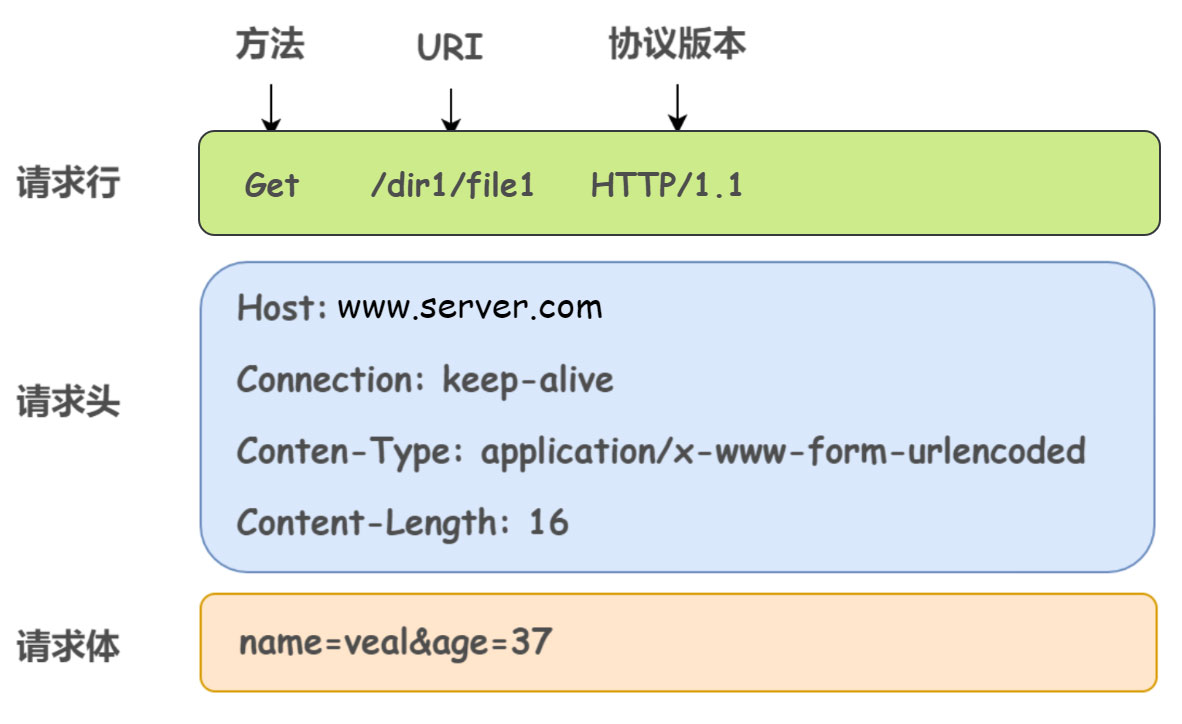Select the 方法 heading label
Viewport: 1182px width, 724px height.
pos(270,44)
